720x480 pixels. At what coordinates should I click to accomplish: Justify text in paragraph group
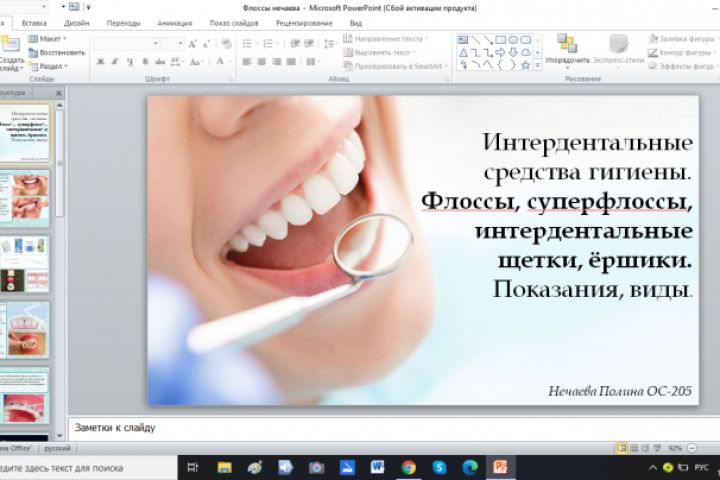pyautogui.click(x=291, y=62)
